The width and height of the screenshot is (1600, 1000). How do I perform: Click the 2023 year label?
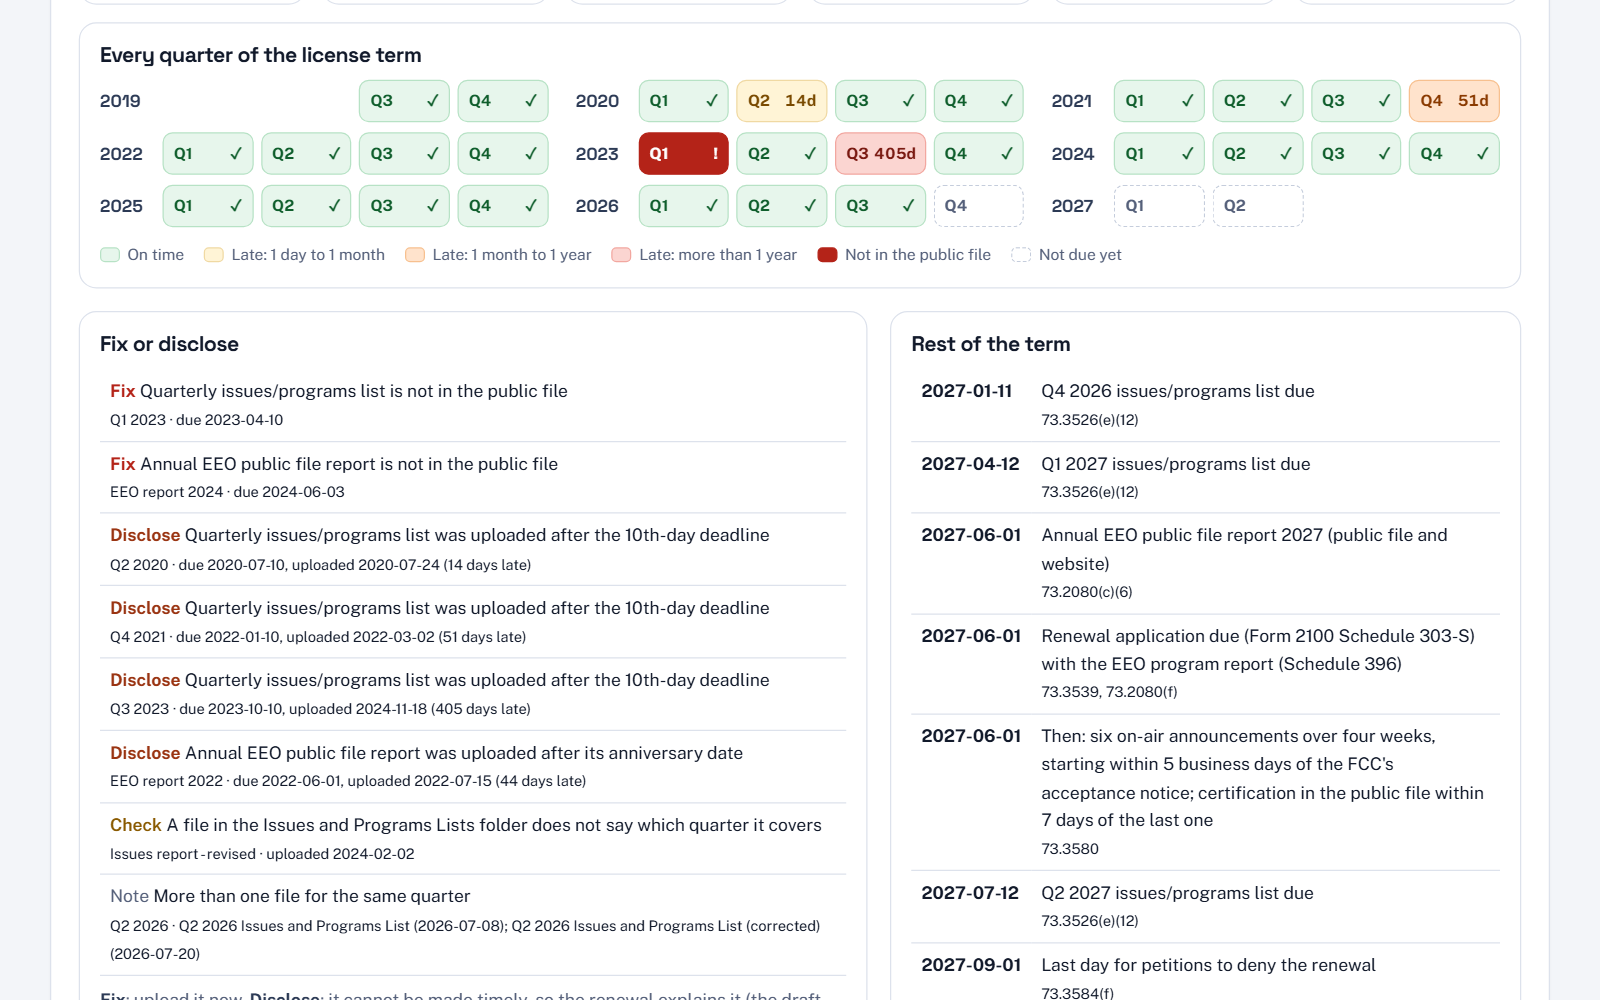(x=597, y=154)
